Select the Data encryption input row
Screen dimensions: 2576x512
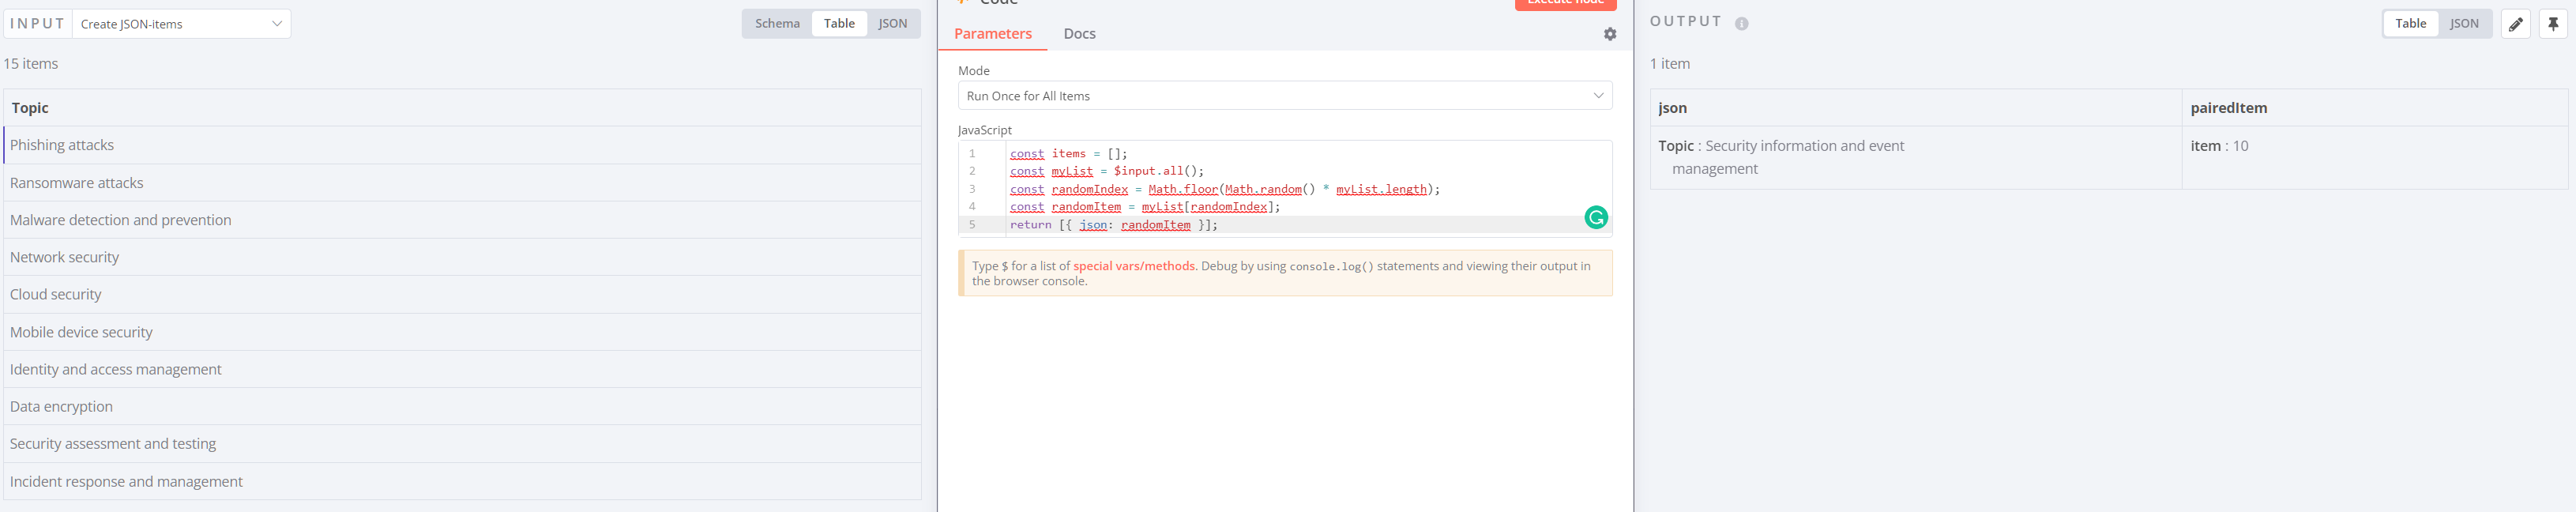[62, 406]
